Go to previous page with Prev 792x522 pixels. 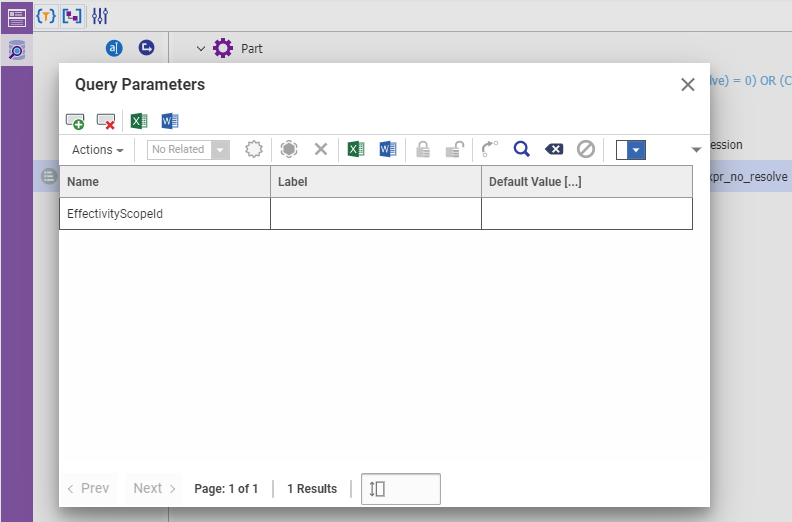88,488
